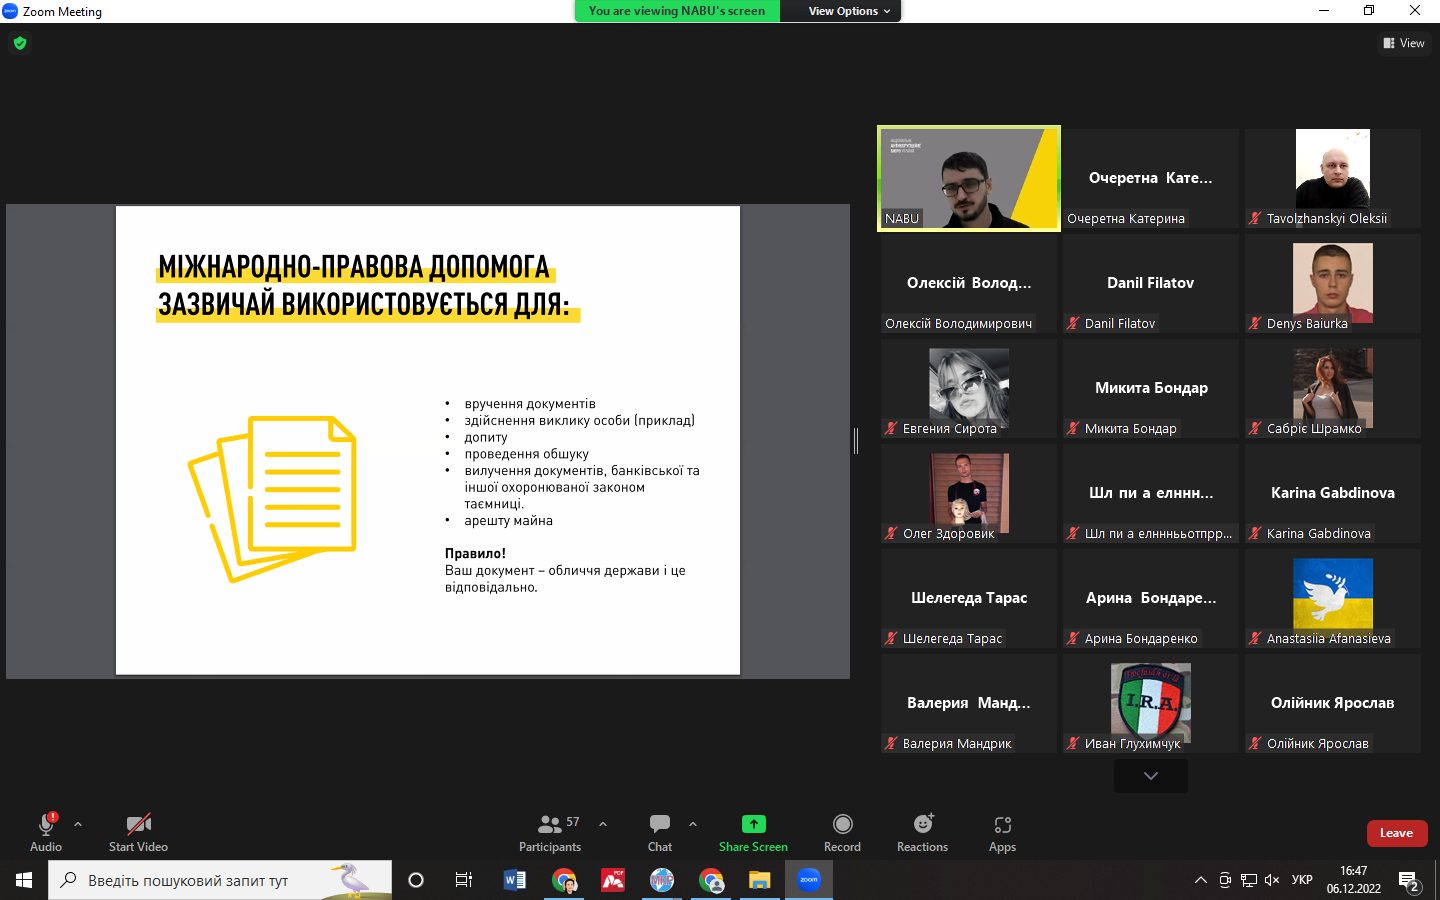The height and width of the screenshot is (900, 1440).
Task: Show more participants with the down chevron
Action: 1151,776
